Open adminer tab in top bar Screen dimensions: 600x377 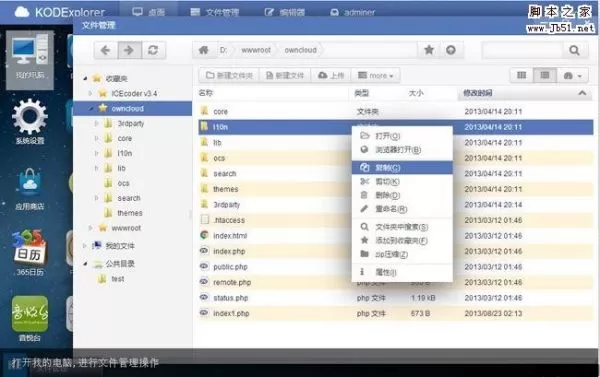[352, 12]
